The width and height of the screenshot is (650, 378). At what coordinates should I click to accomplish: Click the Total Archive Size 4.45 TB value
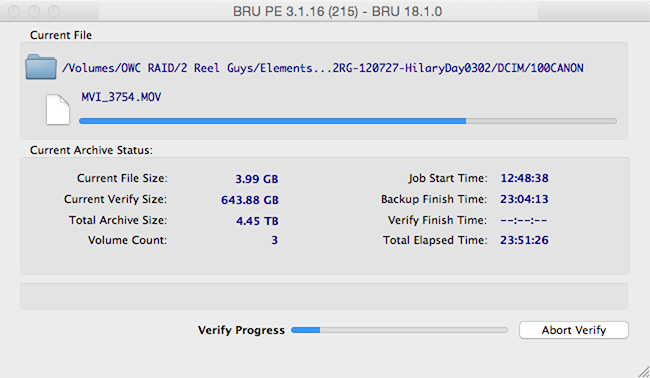257,220
